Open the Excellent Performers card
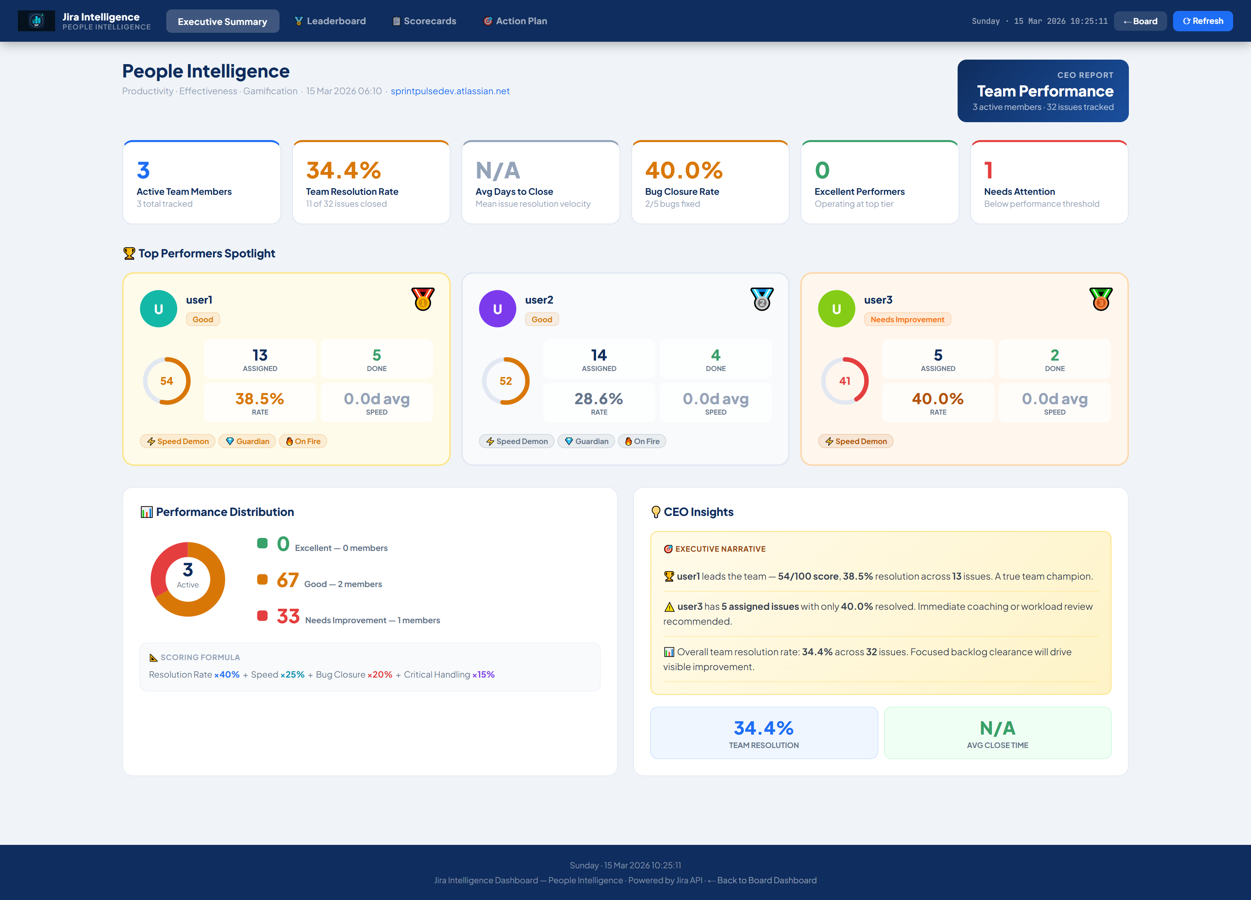The width and height of the screenshot is (1251, 900). tap(880, 182)
